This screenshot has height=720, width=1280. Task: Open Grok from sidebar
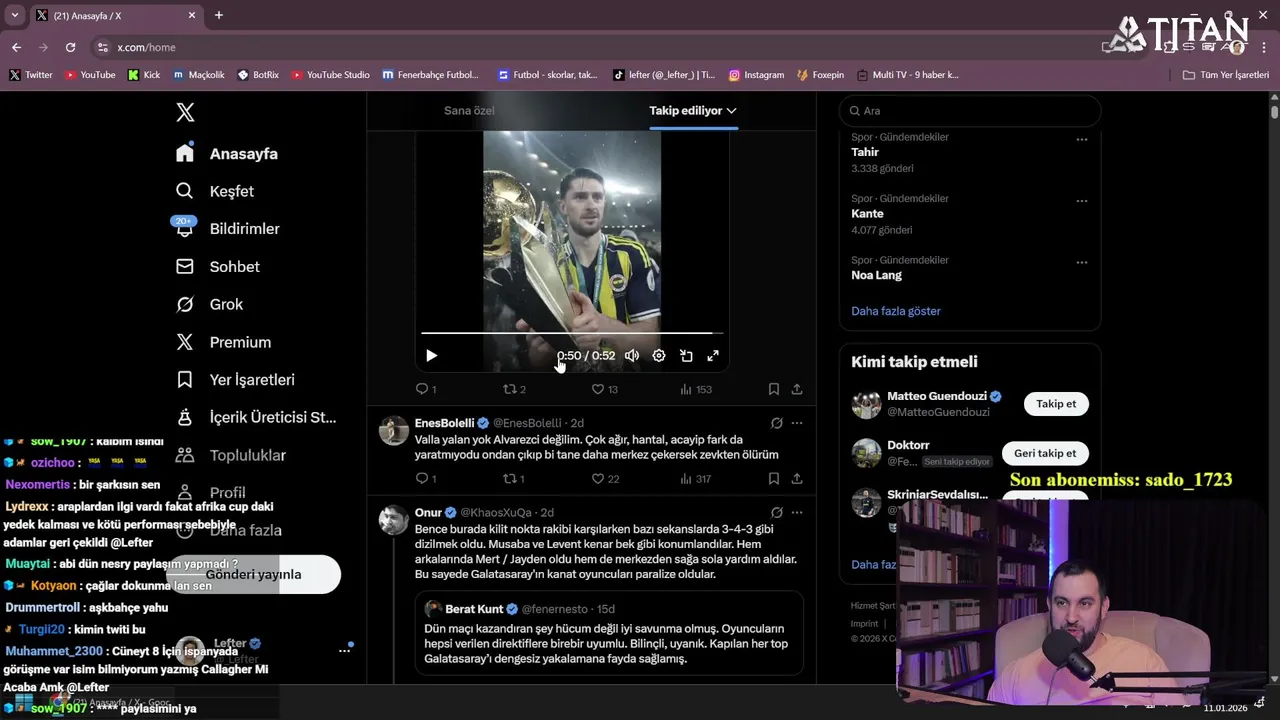coord(209,304)
